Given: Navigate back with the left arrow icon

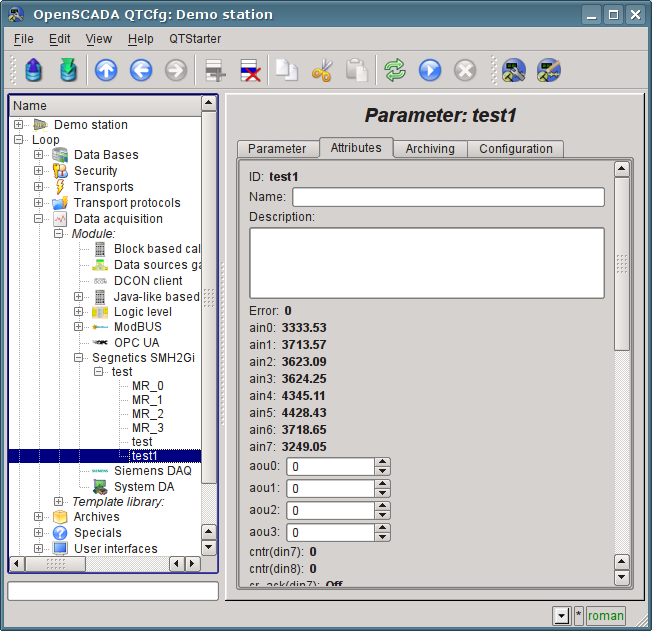Looking at the screenshot, I should (x=141, y=70).
